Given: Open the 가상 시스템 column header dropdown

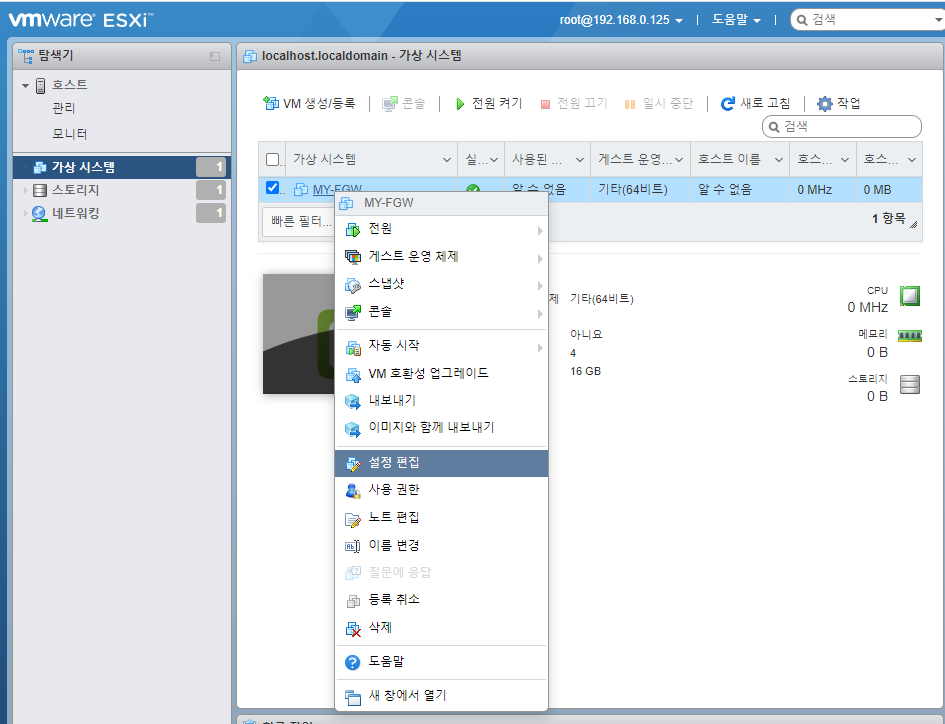Looking at the screenshot, I should pos(447,160).
